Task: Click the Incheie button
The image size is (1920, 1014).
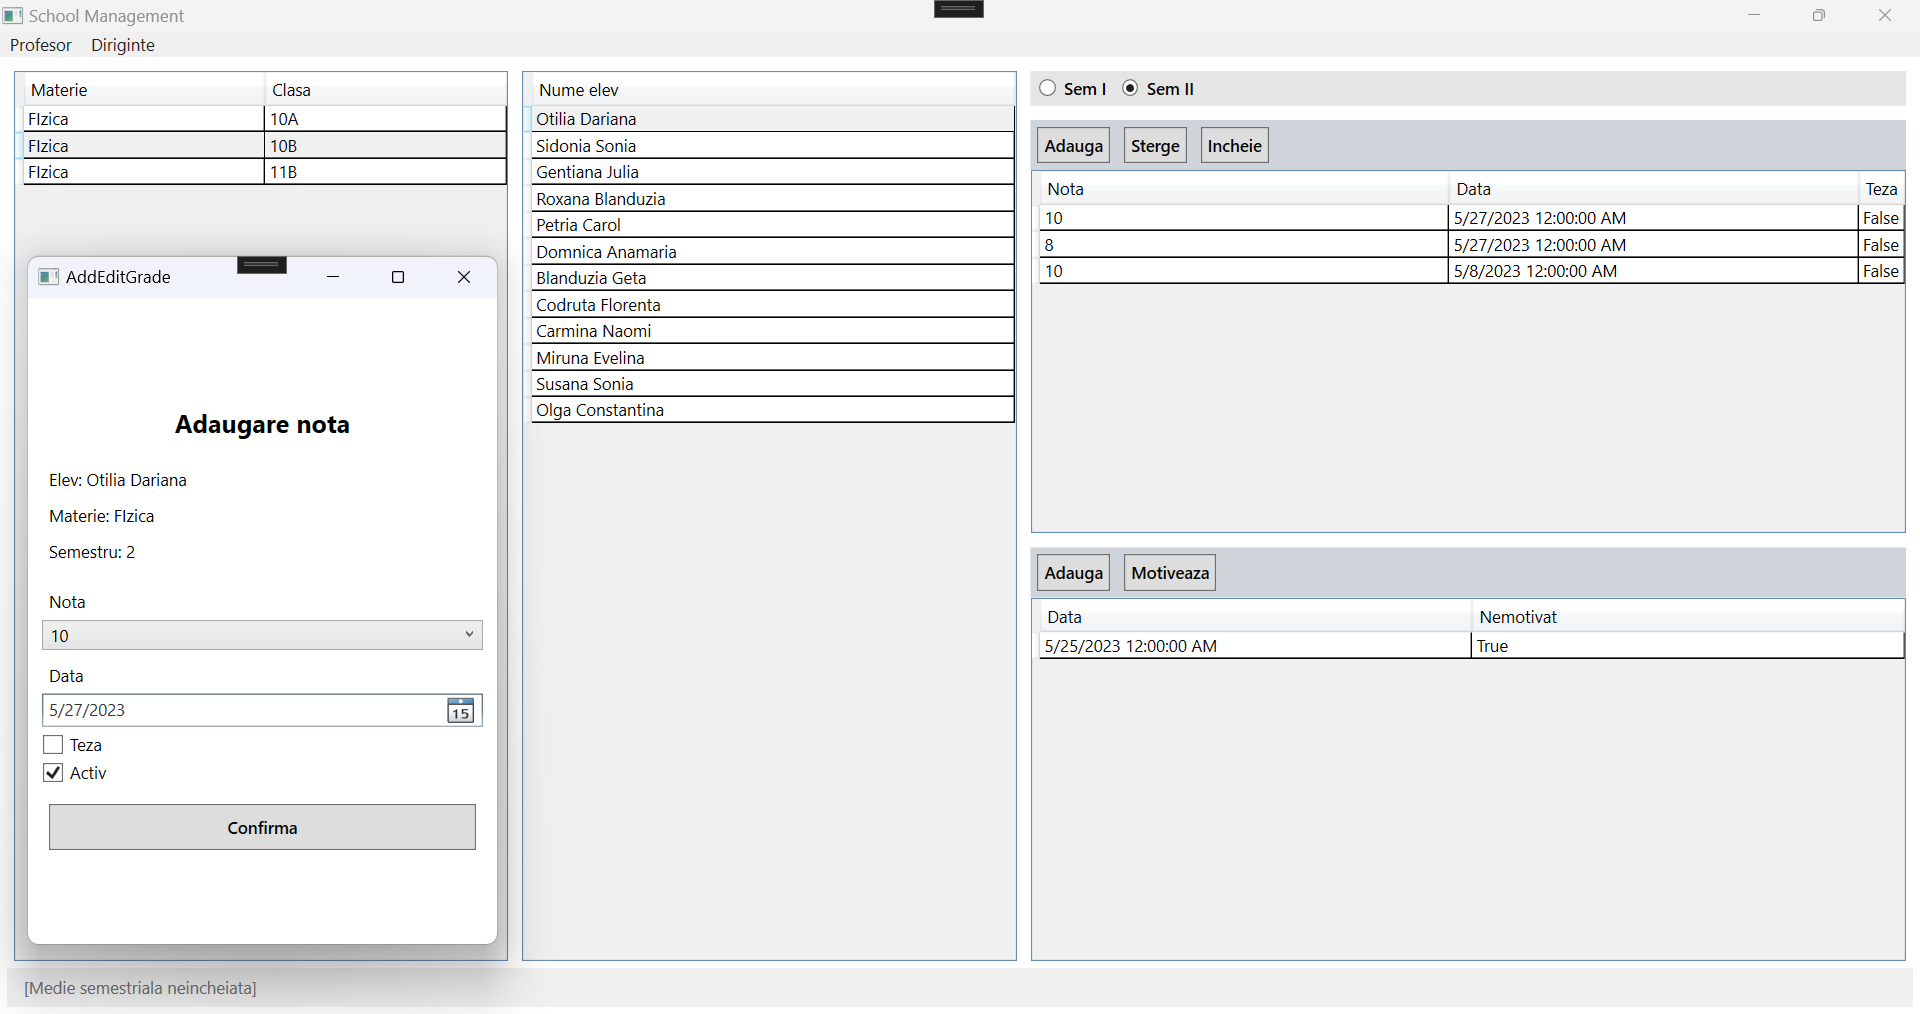Action: tap(1233, 145)
